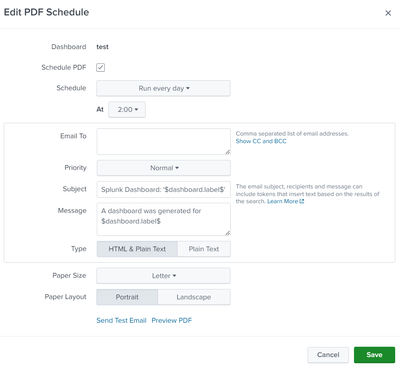Select HTML & Plain Text email type
The width and height of the screenshot is (400, 369).
[x=137, y=249]
